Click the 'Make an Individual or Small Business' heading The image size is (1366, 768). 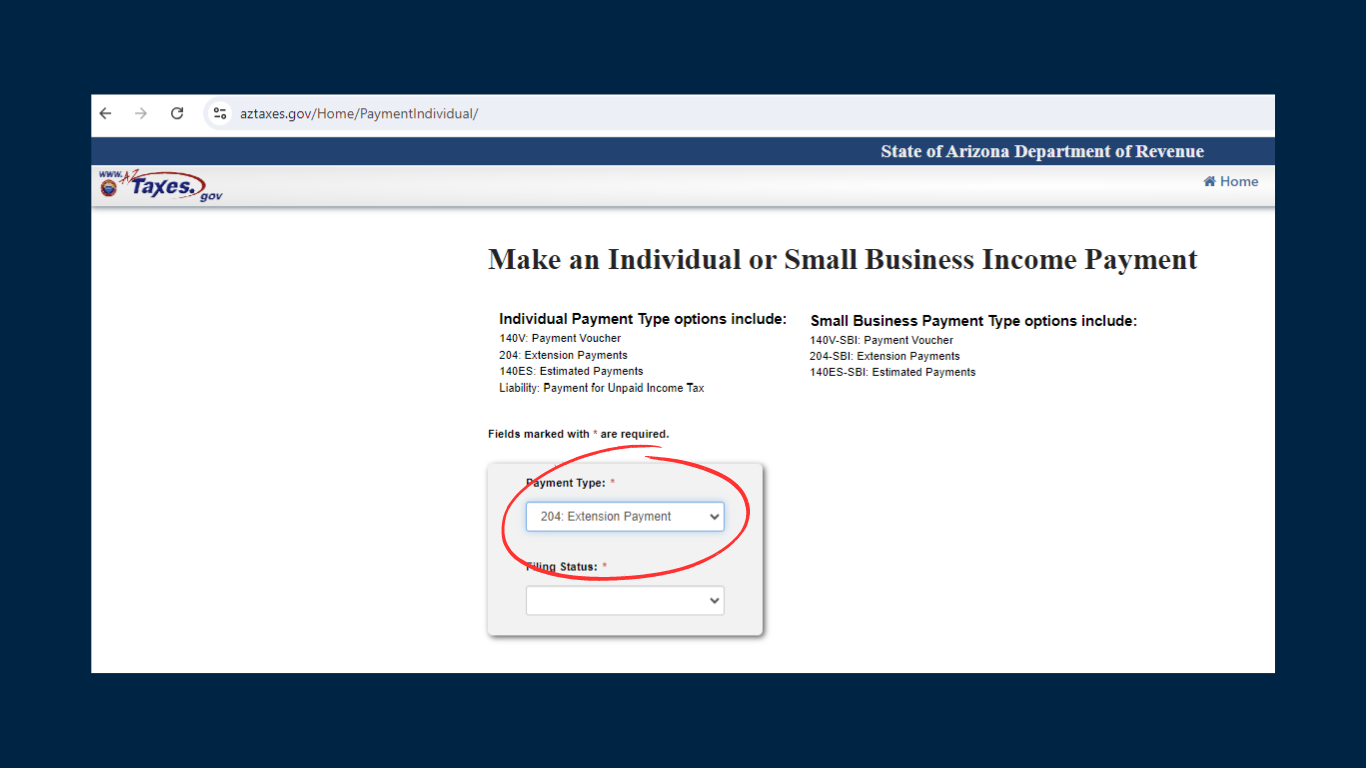pyautogui.click(x=842, y=260)
